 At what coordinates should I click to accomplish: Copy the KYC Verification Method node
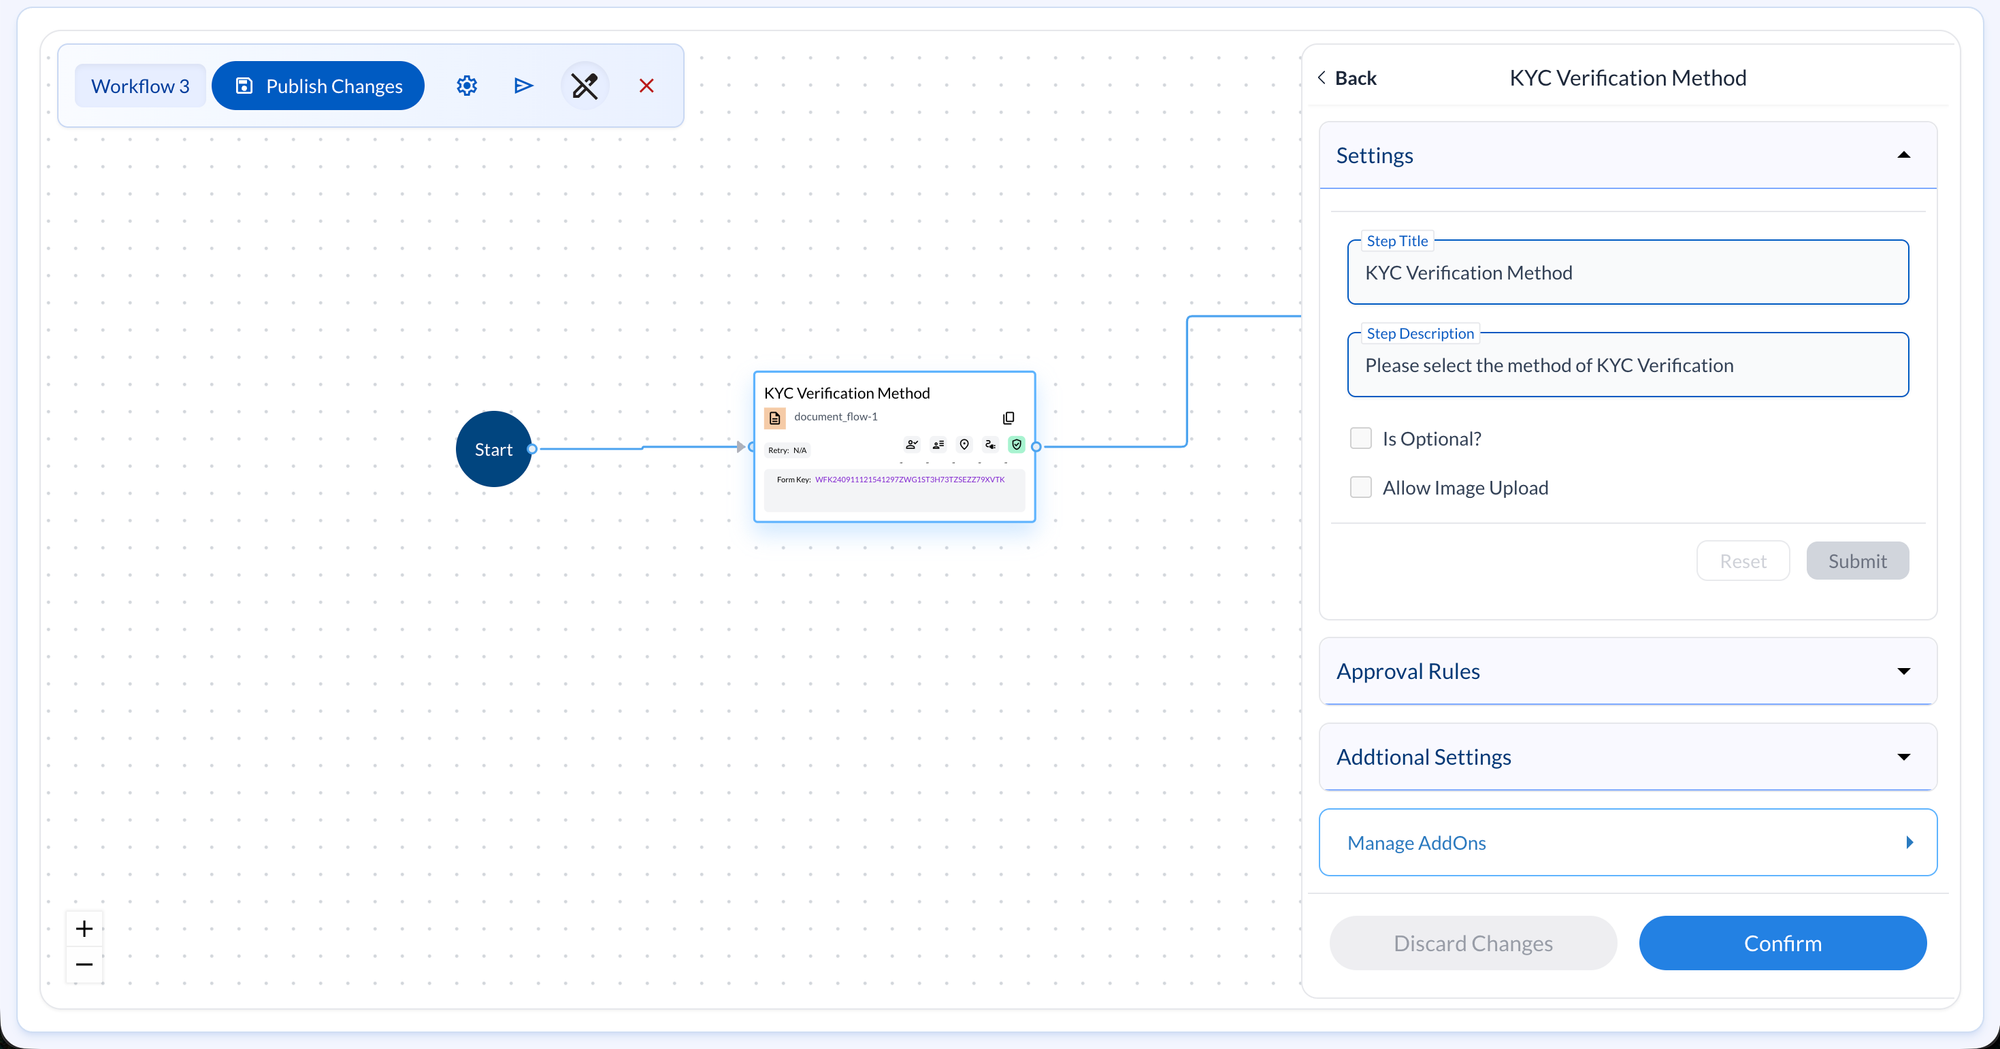[x=1008, y=418]
